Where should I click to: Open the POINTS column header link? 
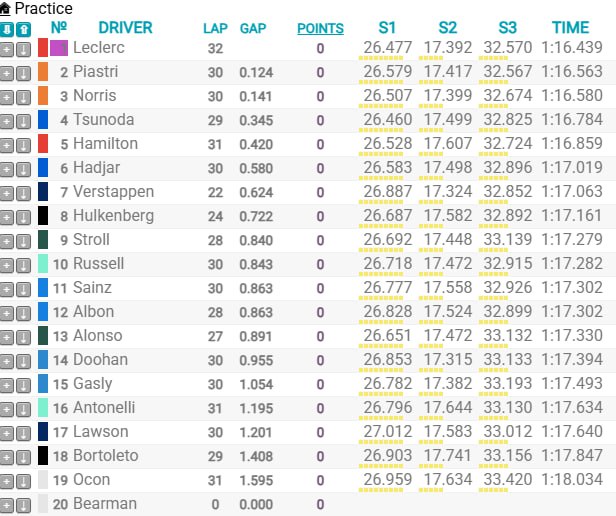[320, 28]
